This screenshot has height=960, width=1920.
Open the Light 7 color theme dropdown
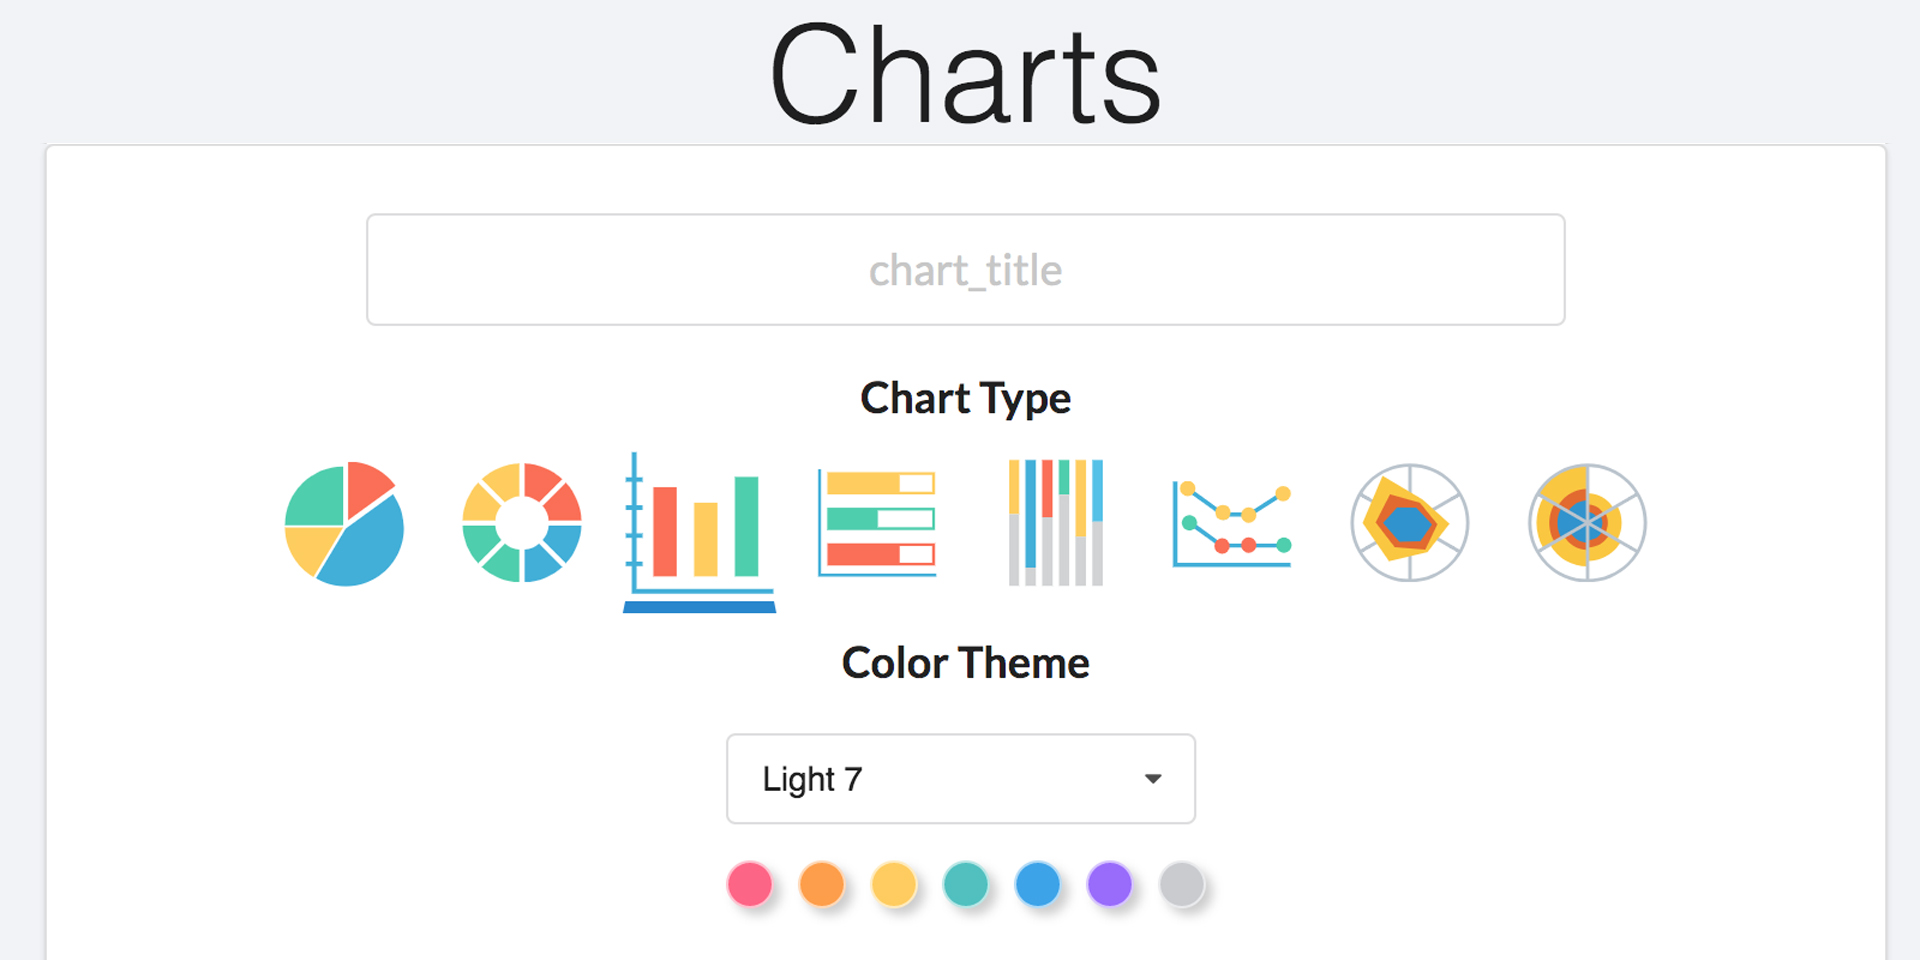[961, 779]
